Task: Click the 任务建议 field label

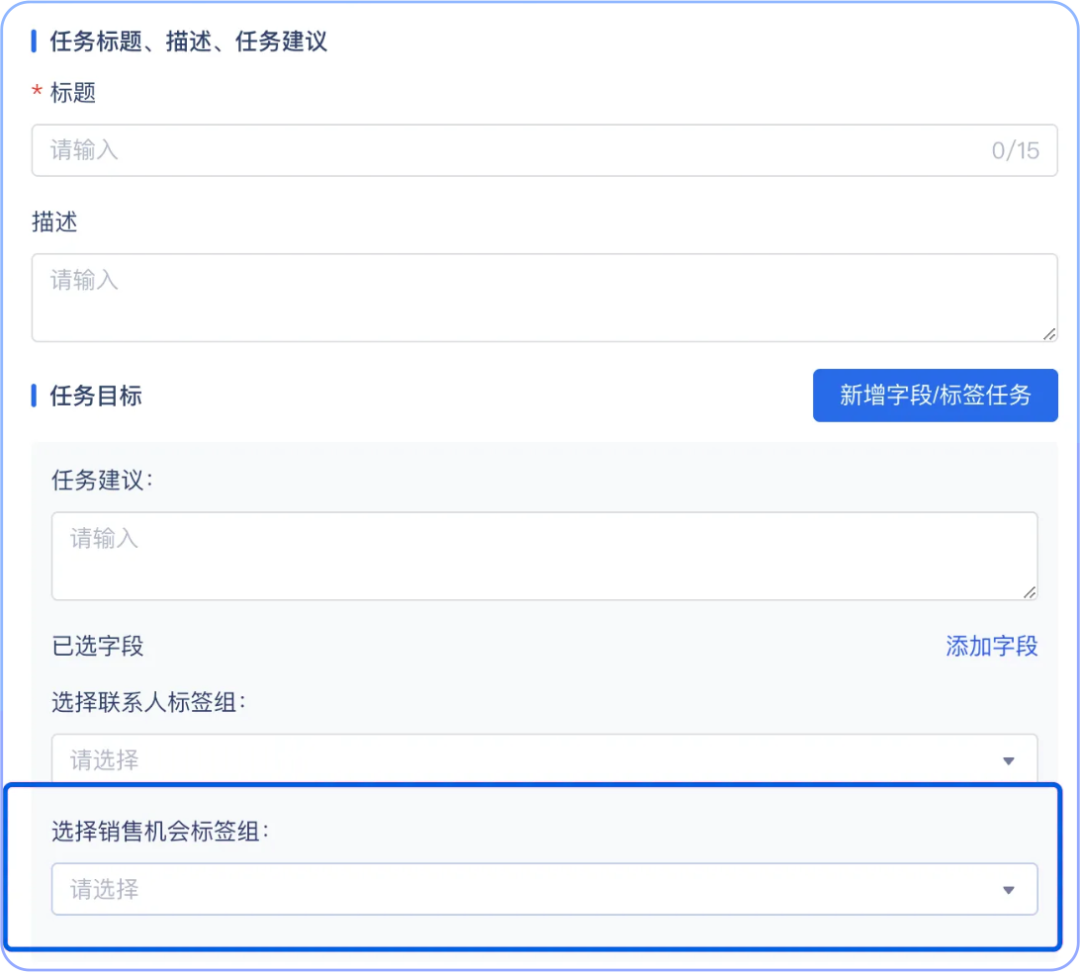Action: [102, 480]
